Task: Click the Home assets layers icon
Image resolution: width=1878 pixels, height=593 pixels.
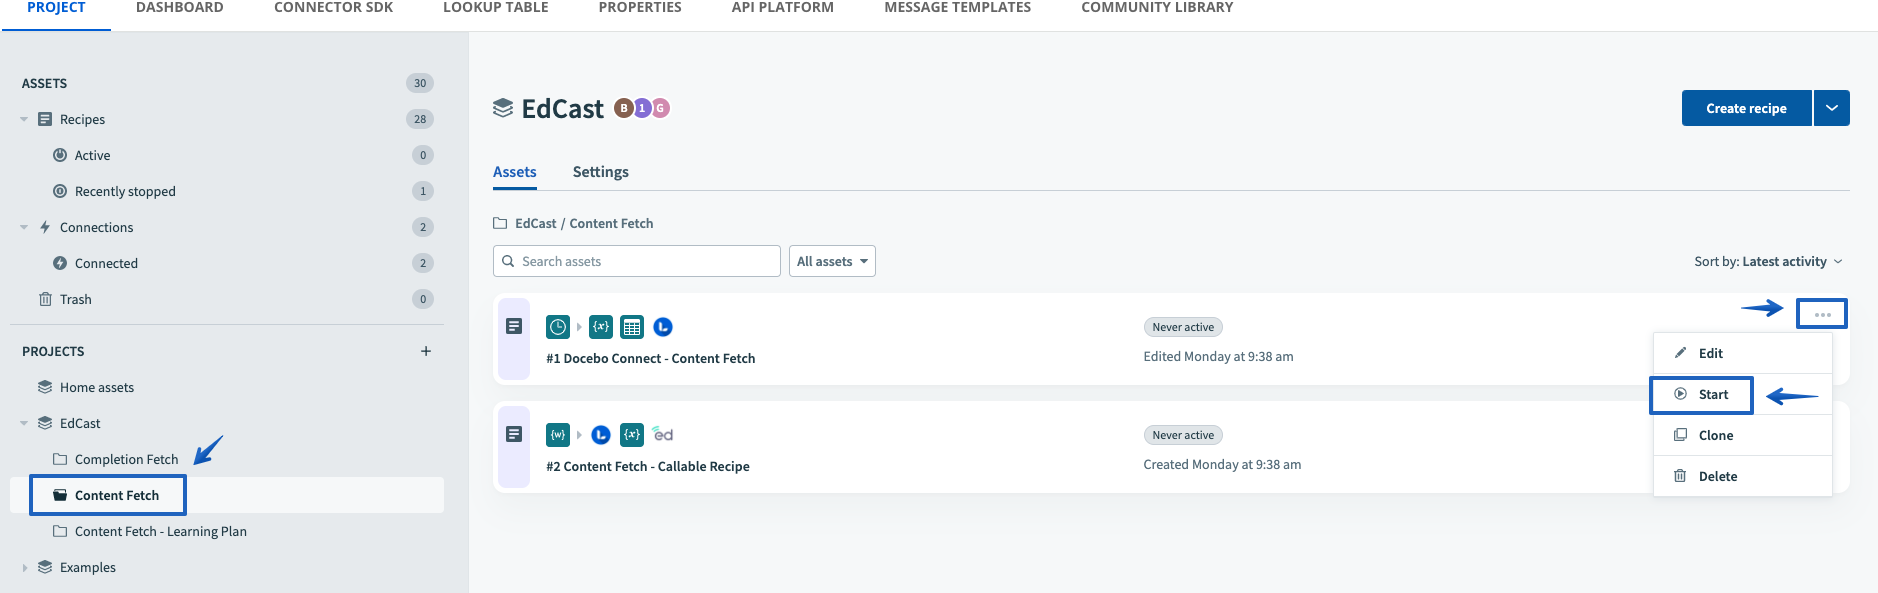Action: [45, 387]
